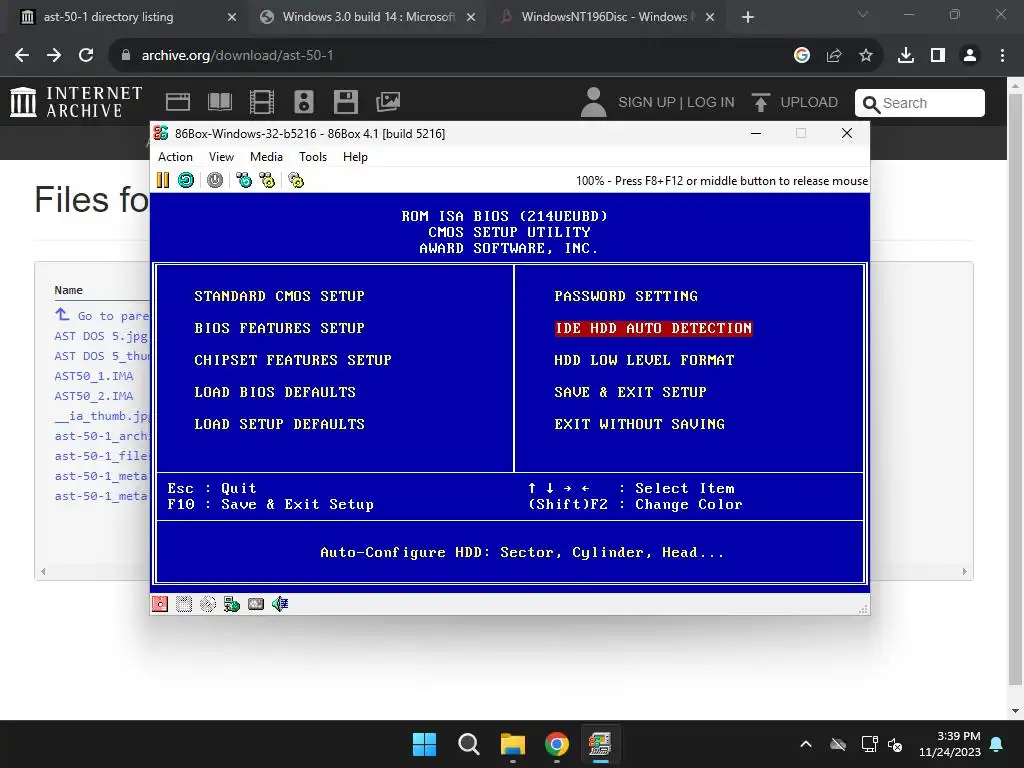Open AST50_1.IMA file link
The width and height of the screenshot is (1024, 768).
coord(93,376)
